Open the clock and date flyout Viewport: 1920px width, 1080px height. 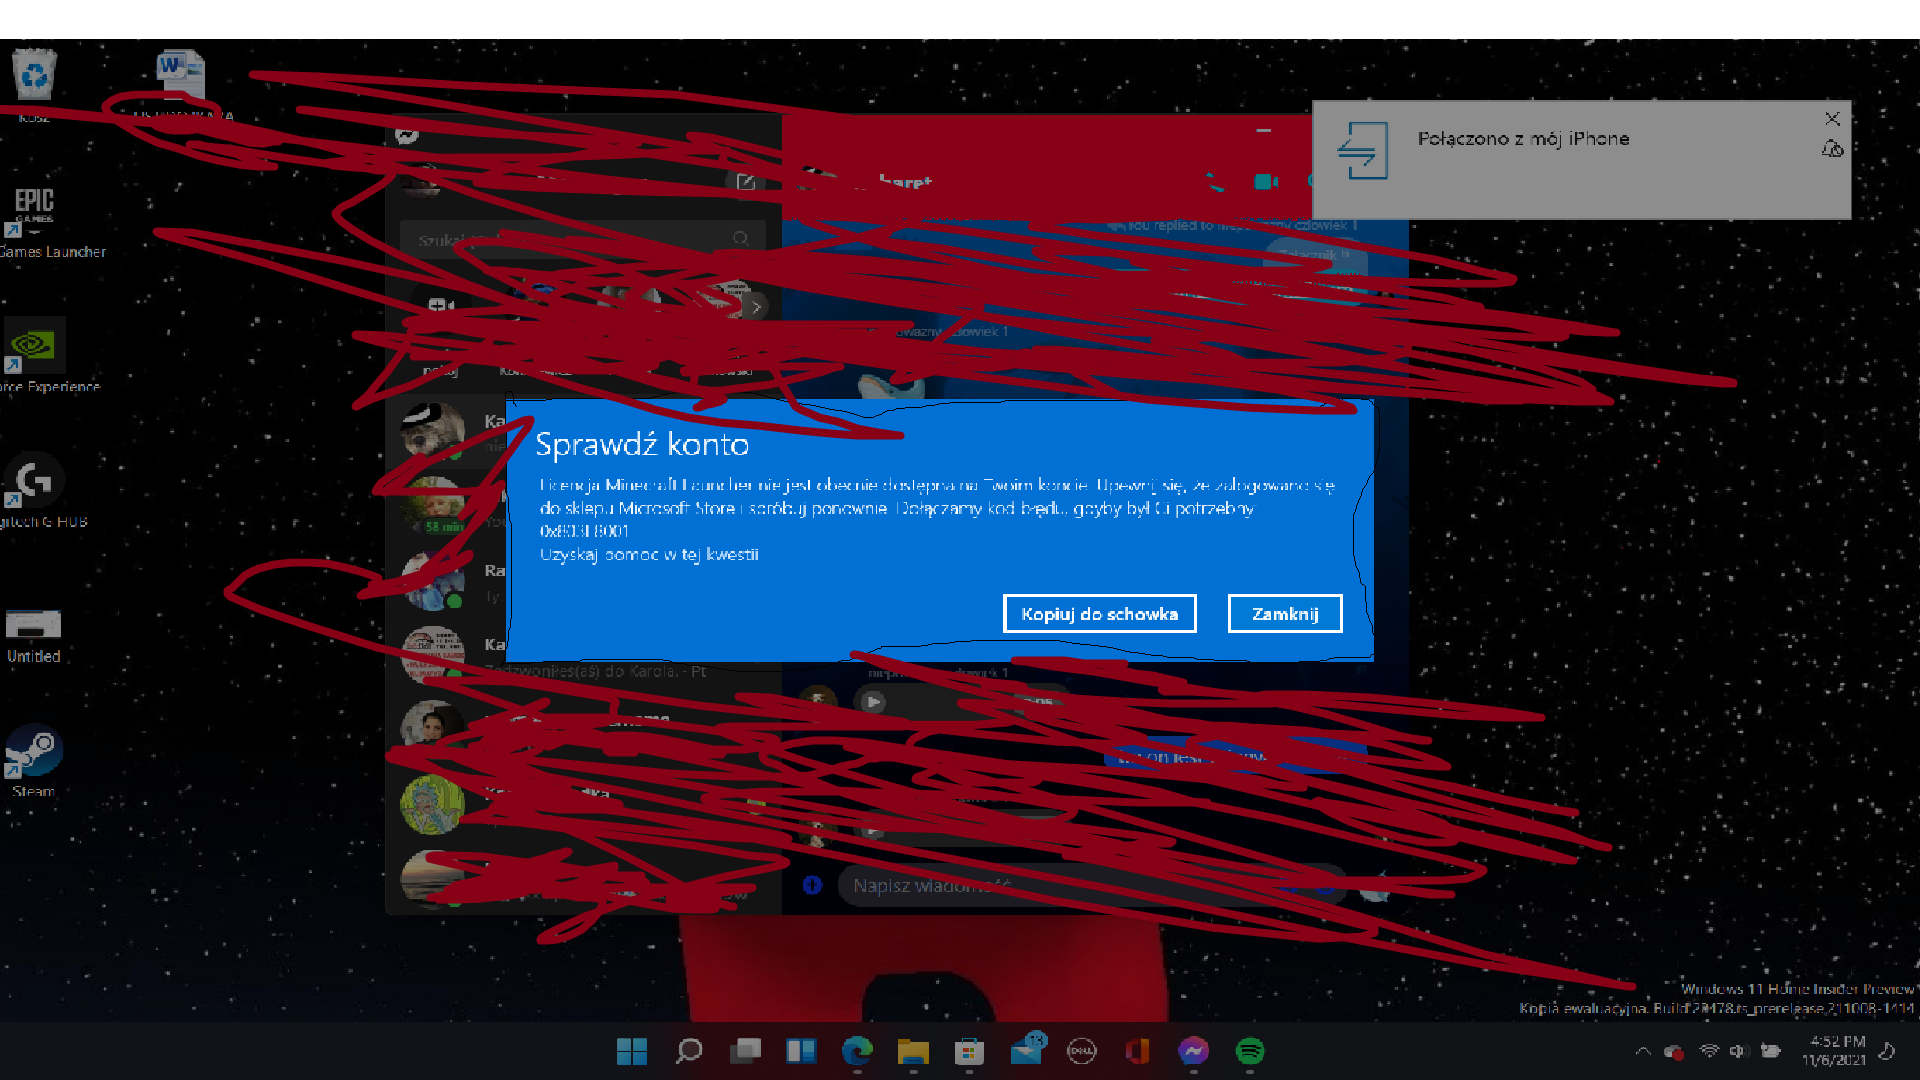tap(1835, 1051)
